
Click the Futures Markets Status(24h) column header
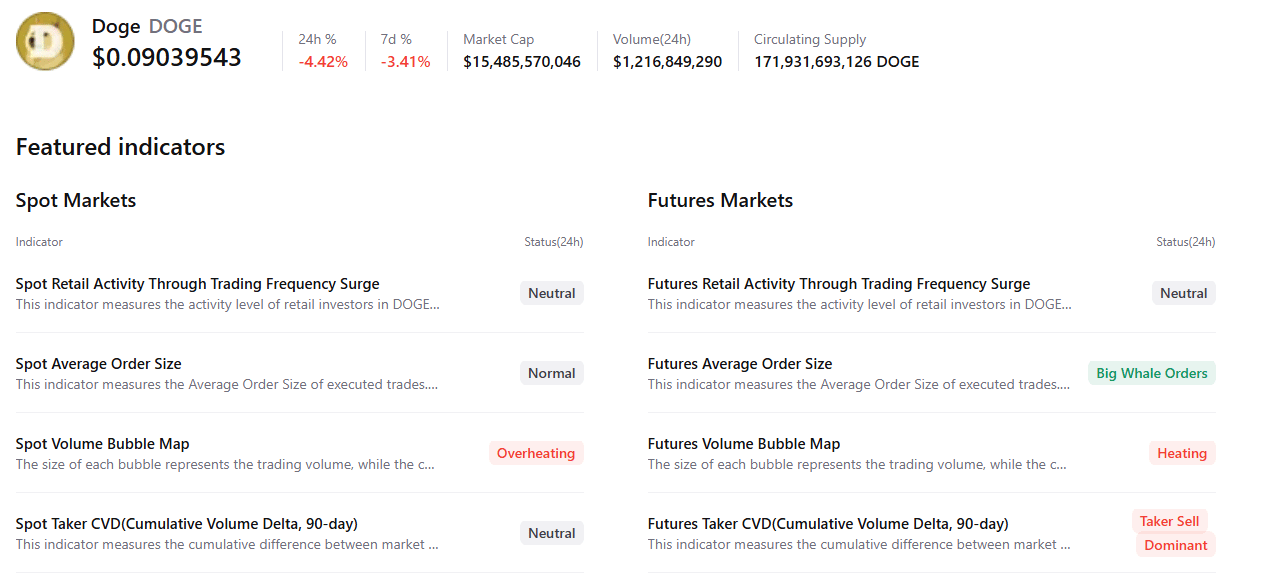pos(1186,242)
